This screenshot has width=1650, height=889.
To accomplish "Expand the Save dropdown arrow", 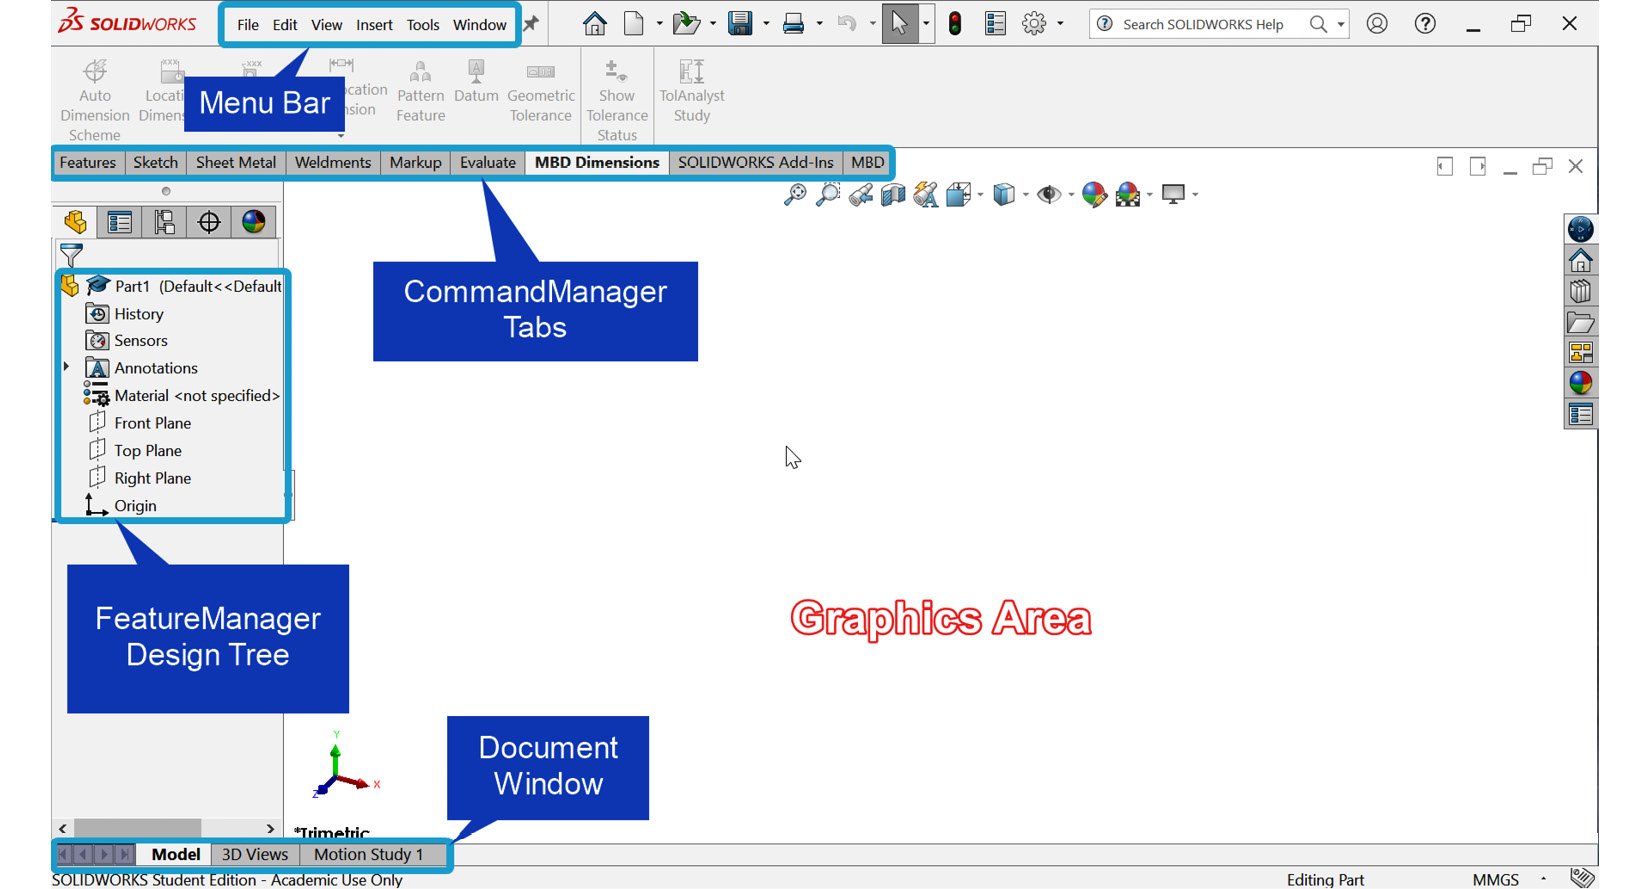I will click(x=766, y=23).
